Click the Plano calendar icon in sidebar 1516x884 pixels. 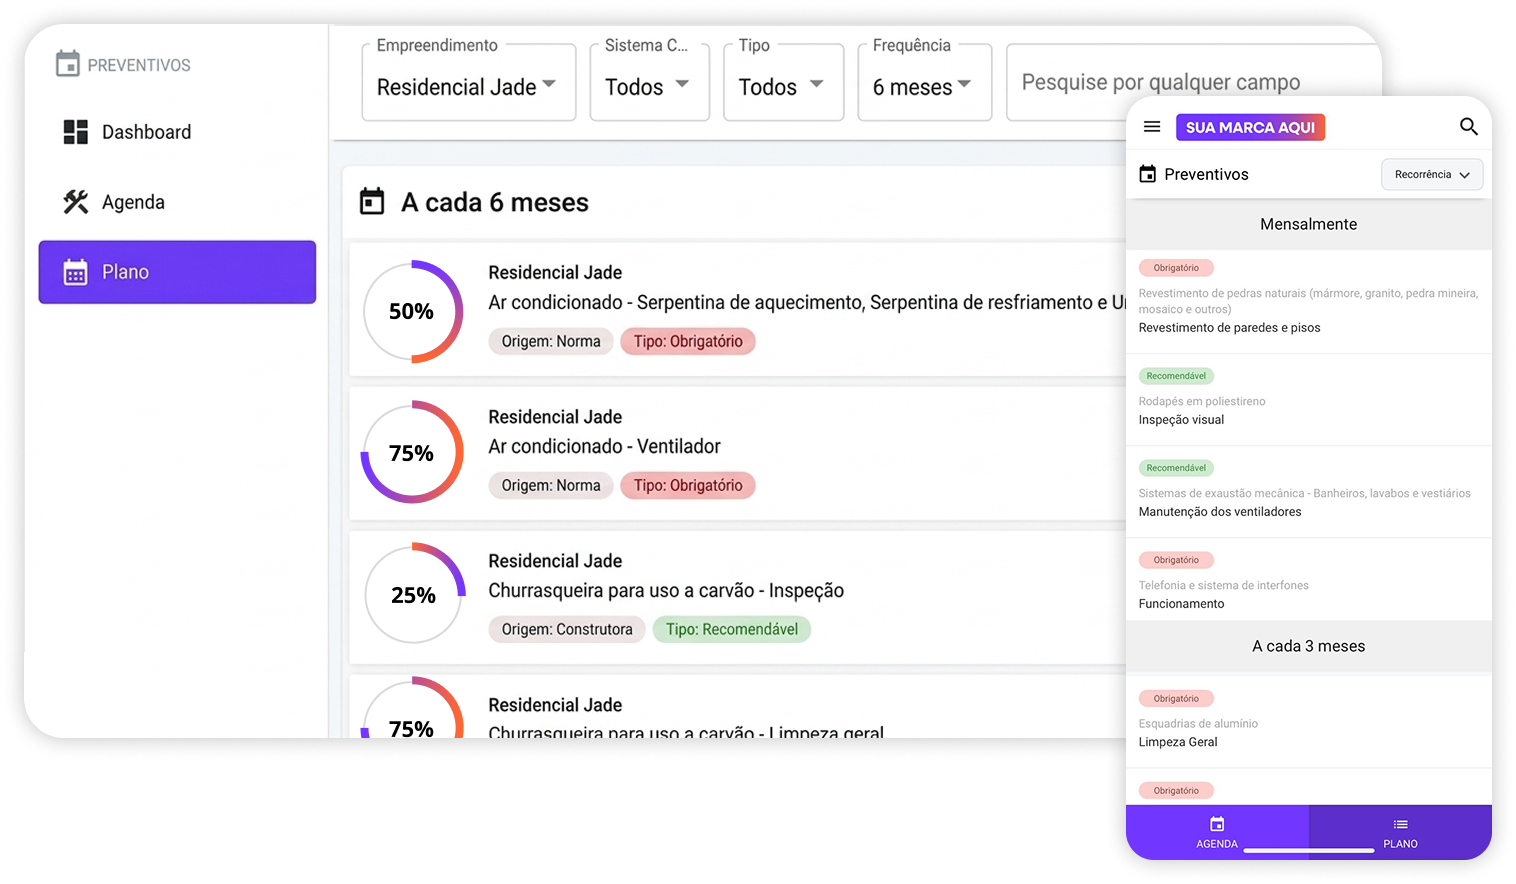tap(76, 272)
